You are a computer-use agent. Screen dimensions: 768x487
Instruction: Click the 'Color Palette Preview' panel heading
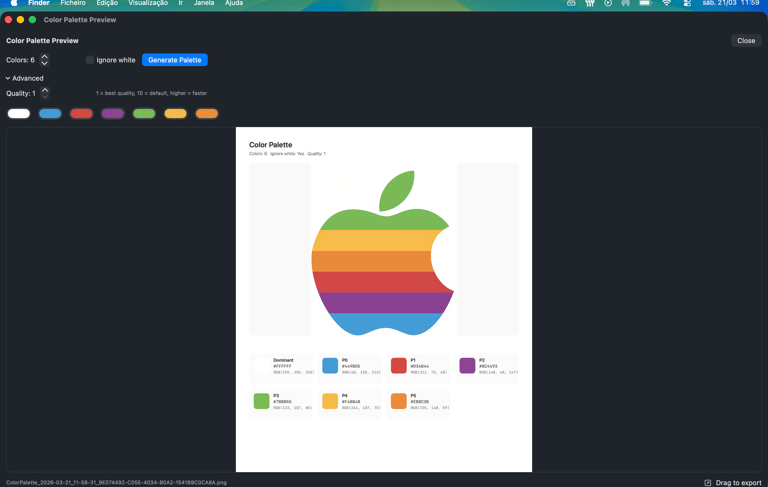[x=42, y=41]
